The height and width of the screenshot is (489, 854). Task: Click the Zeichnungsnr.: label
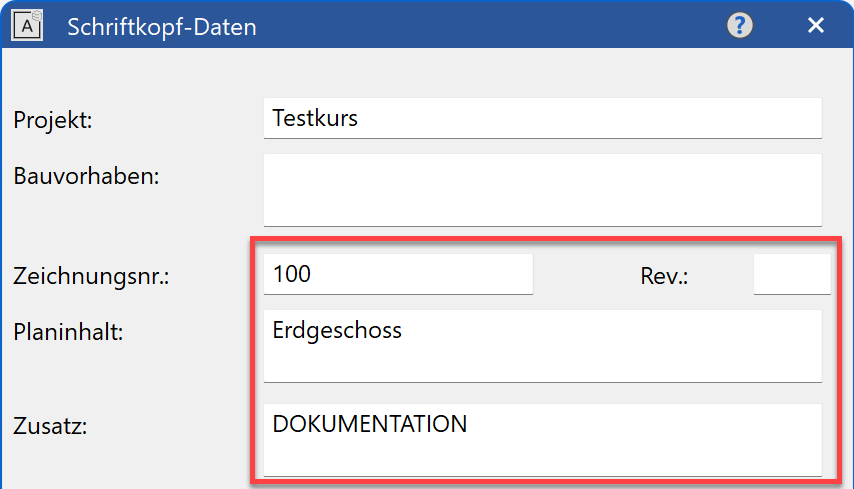91,276
